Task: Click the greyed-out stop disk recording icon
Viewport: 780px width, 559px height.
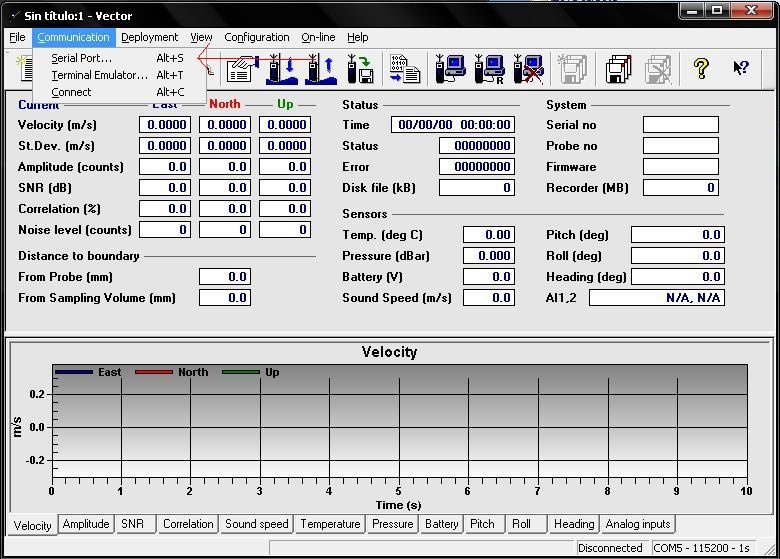Action: point(658,69)
